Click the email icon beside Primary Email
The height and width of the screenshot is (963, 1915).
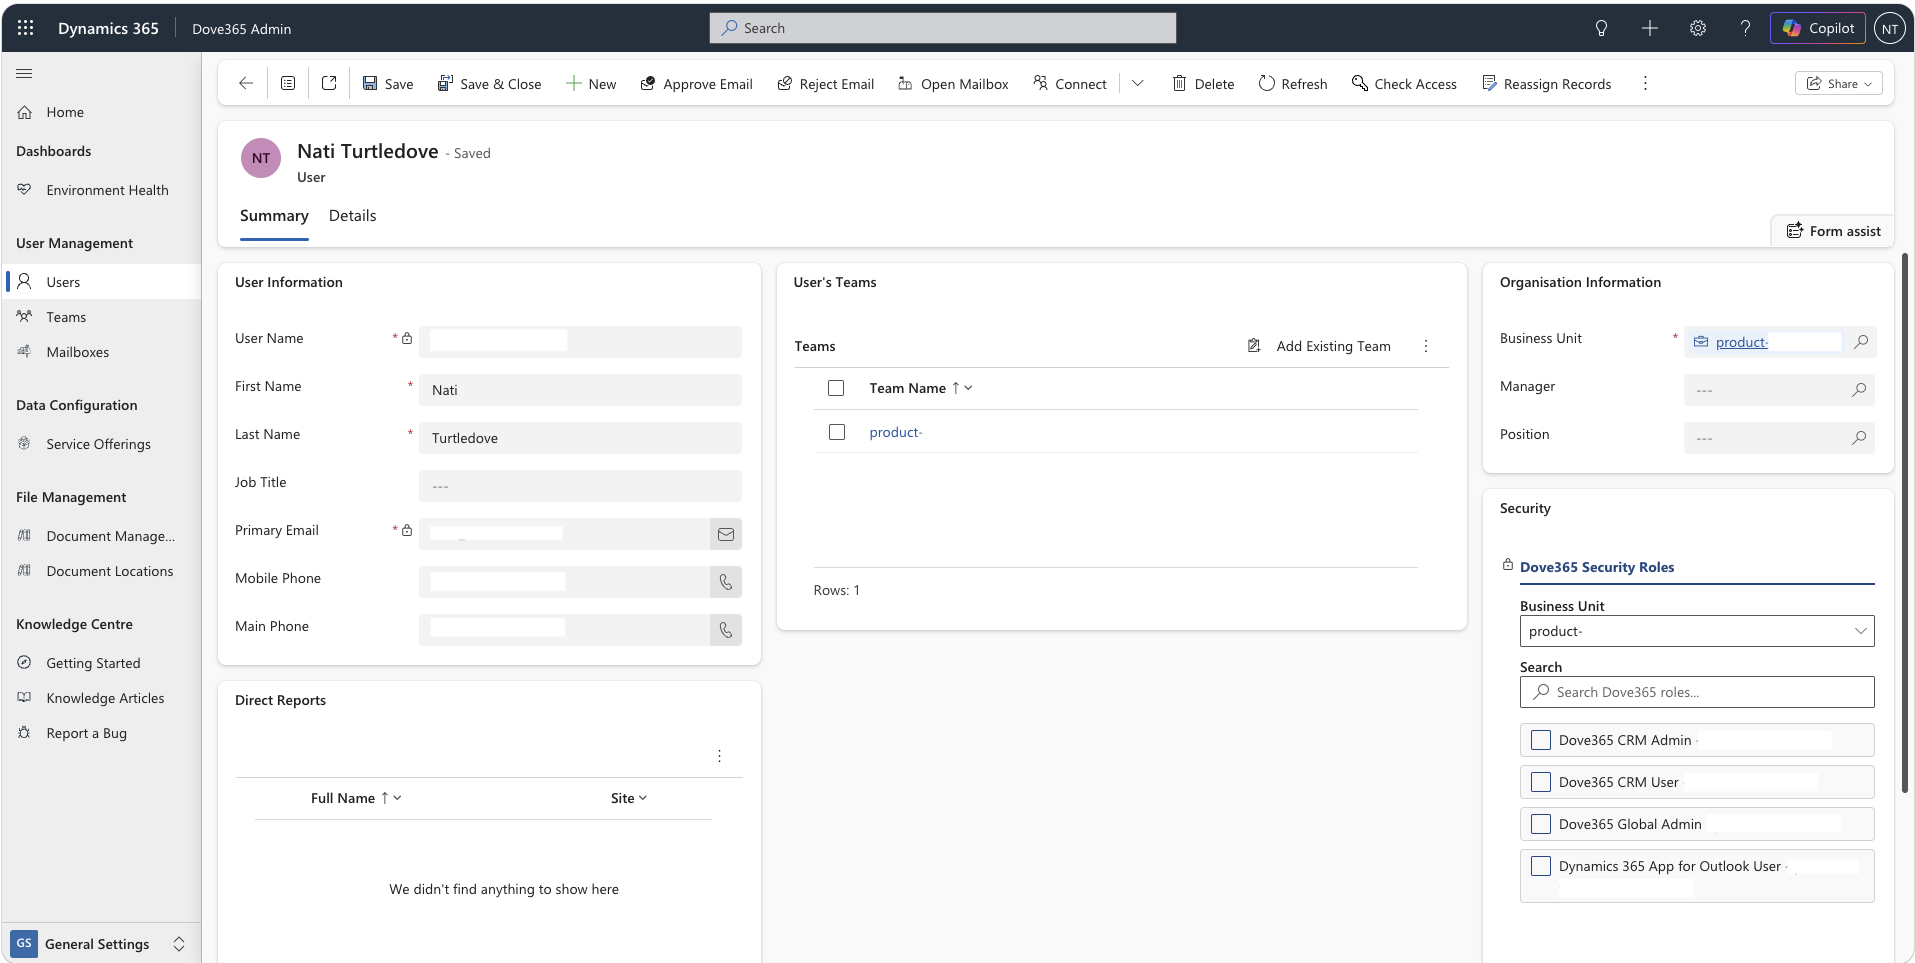pyautogui.click(x=726, y=534)
